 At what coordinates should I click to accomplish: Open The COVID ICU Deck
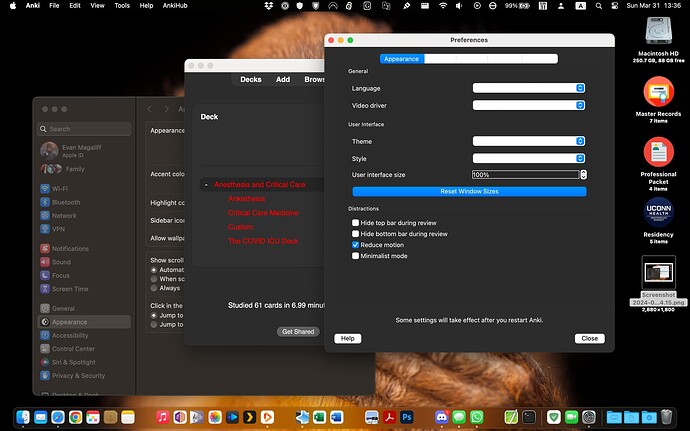point(263,241)
